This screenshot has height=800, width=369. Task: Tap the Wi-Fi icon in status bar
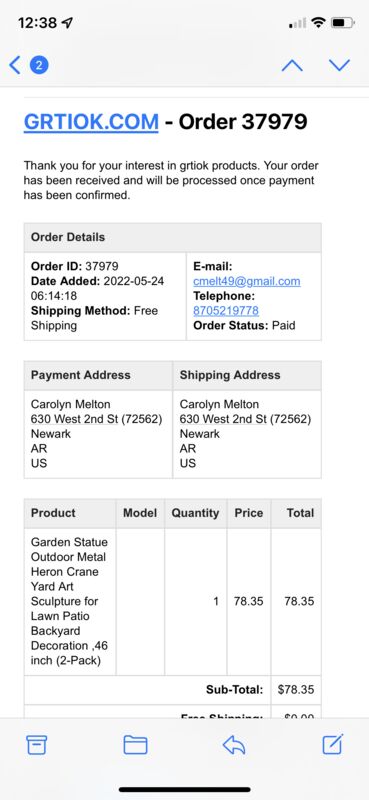(318, 22)
